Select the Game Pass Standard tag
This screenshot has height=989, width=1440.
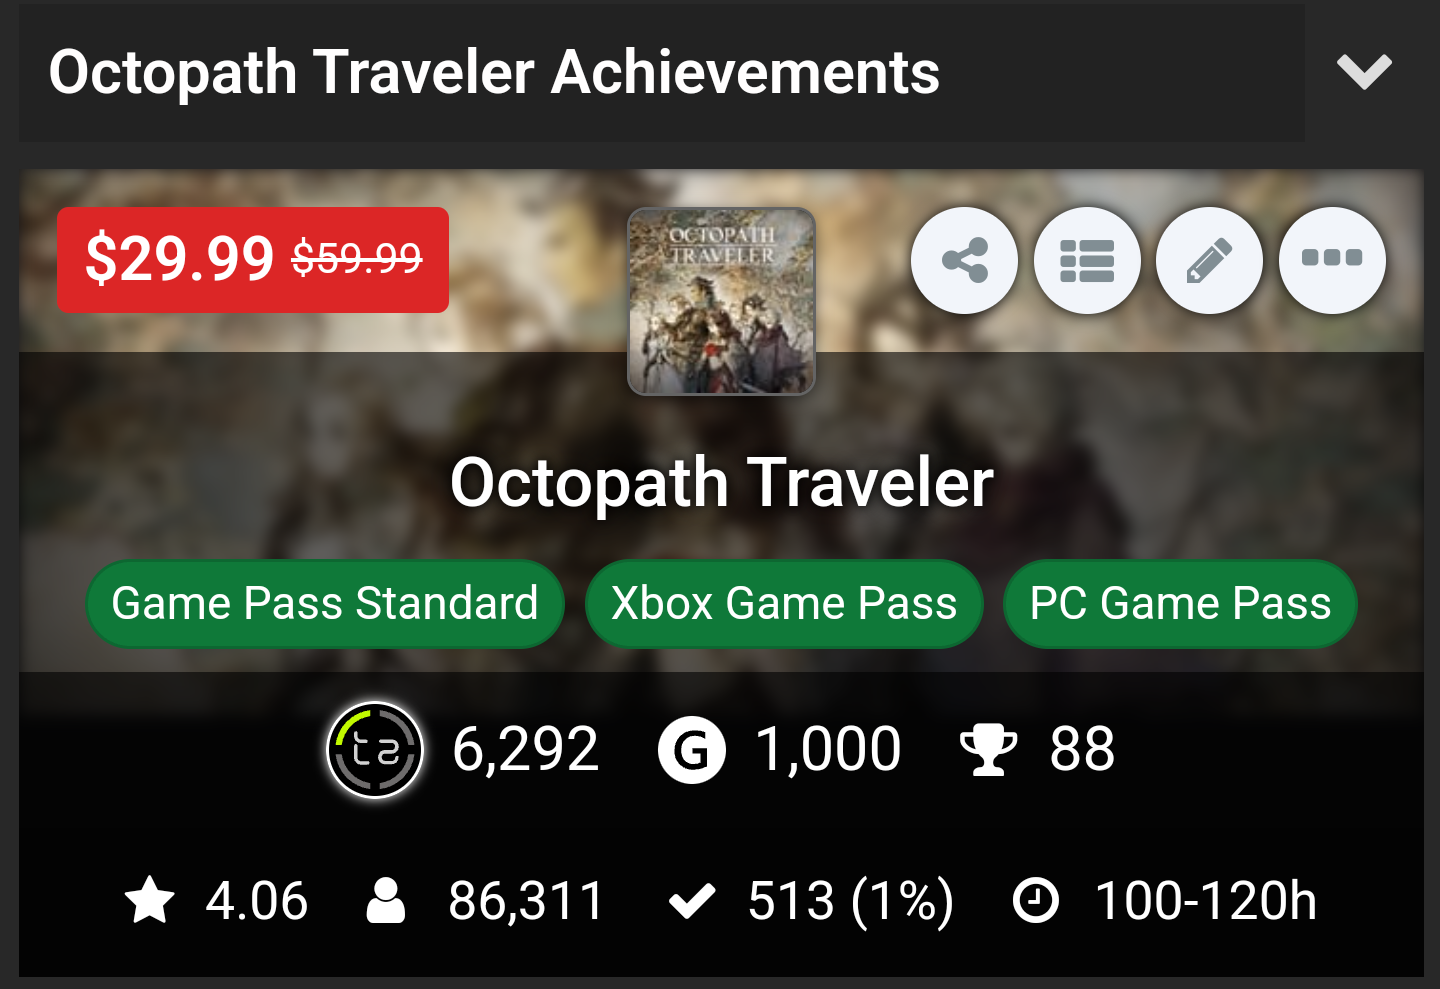325,604
